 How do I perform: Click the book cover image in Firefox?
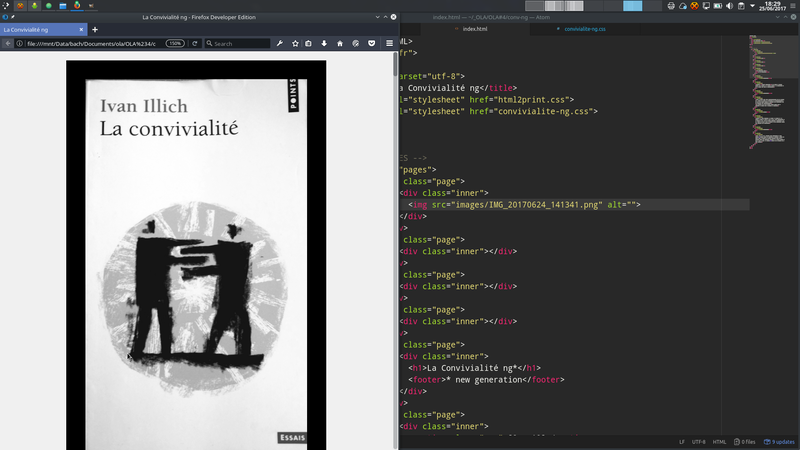pyautogui.click(x=196, y=255)
